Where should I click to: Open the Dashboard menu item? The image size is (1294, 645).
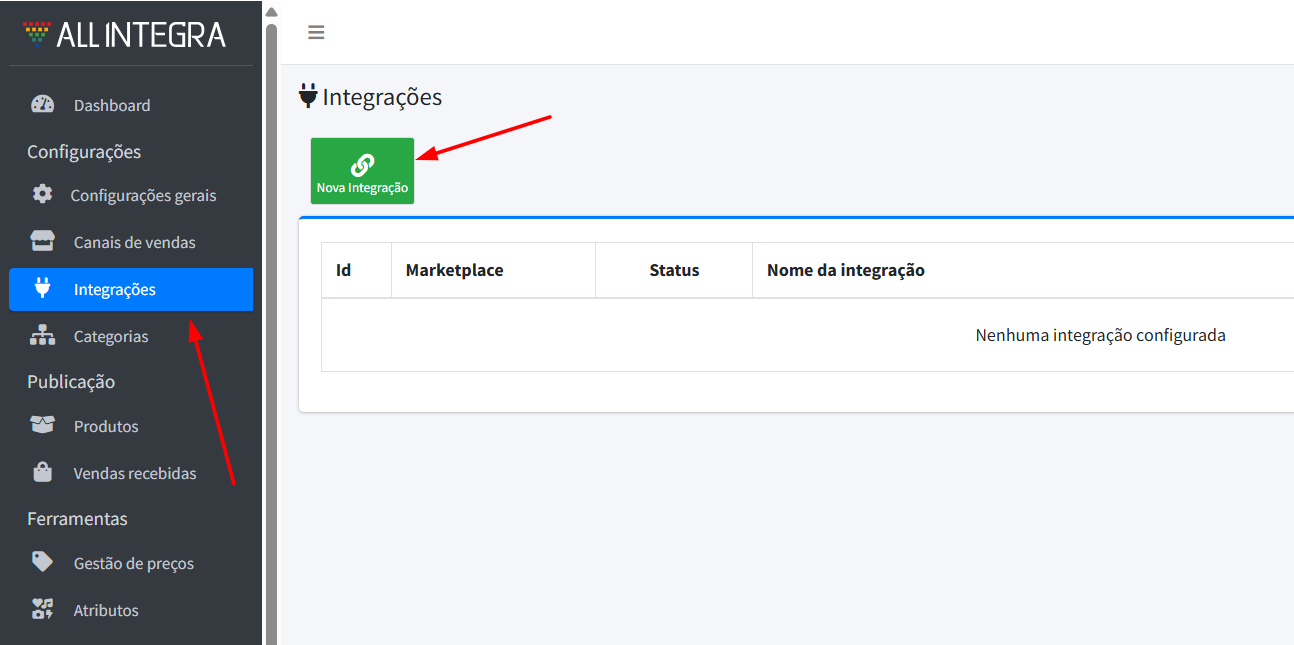click(112, 105)
